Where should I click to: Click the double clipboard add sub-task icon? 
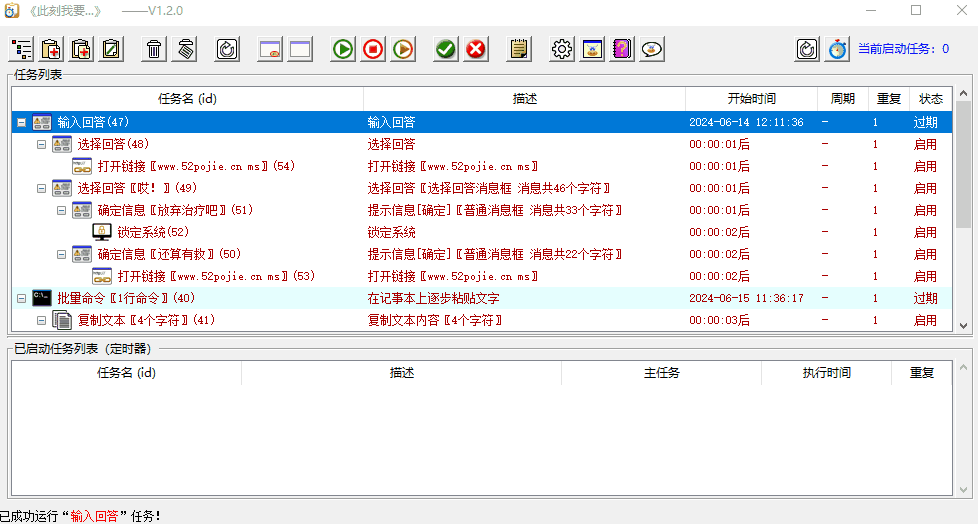coord(82,49)
